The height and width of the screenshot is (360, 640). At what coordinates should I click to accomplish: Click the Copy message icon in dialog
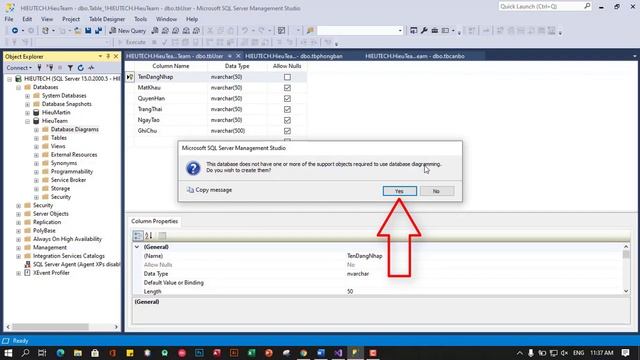coord(190,190)
